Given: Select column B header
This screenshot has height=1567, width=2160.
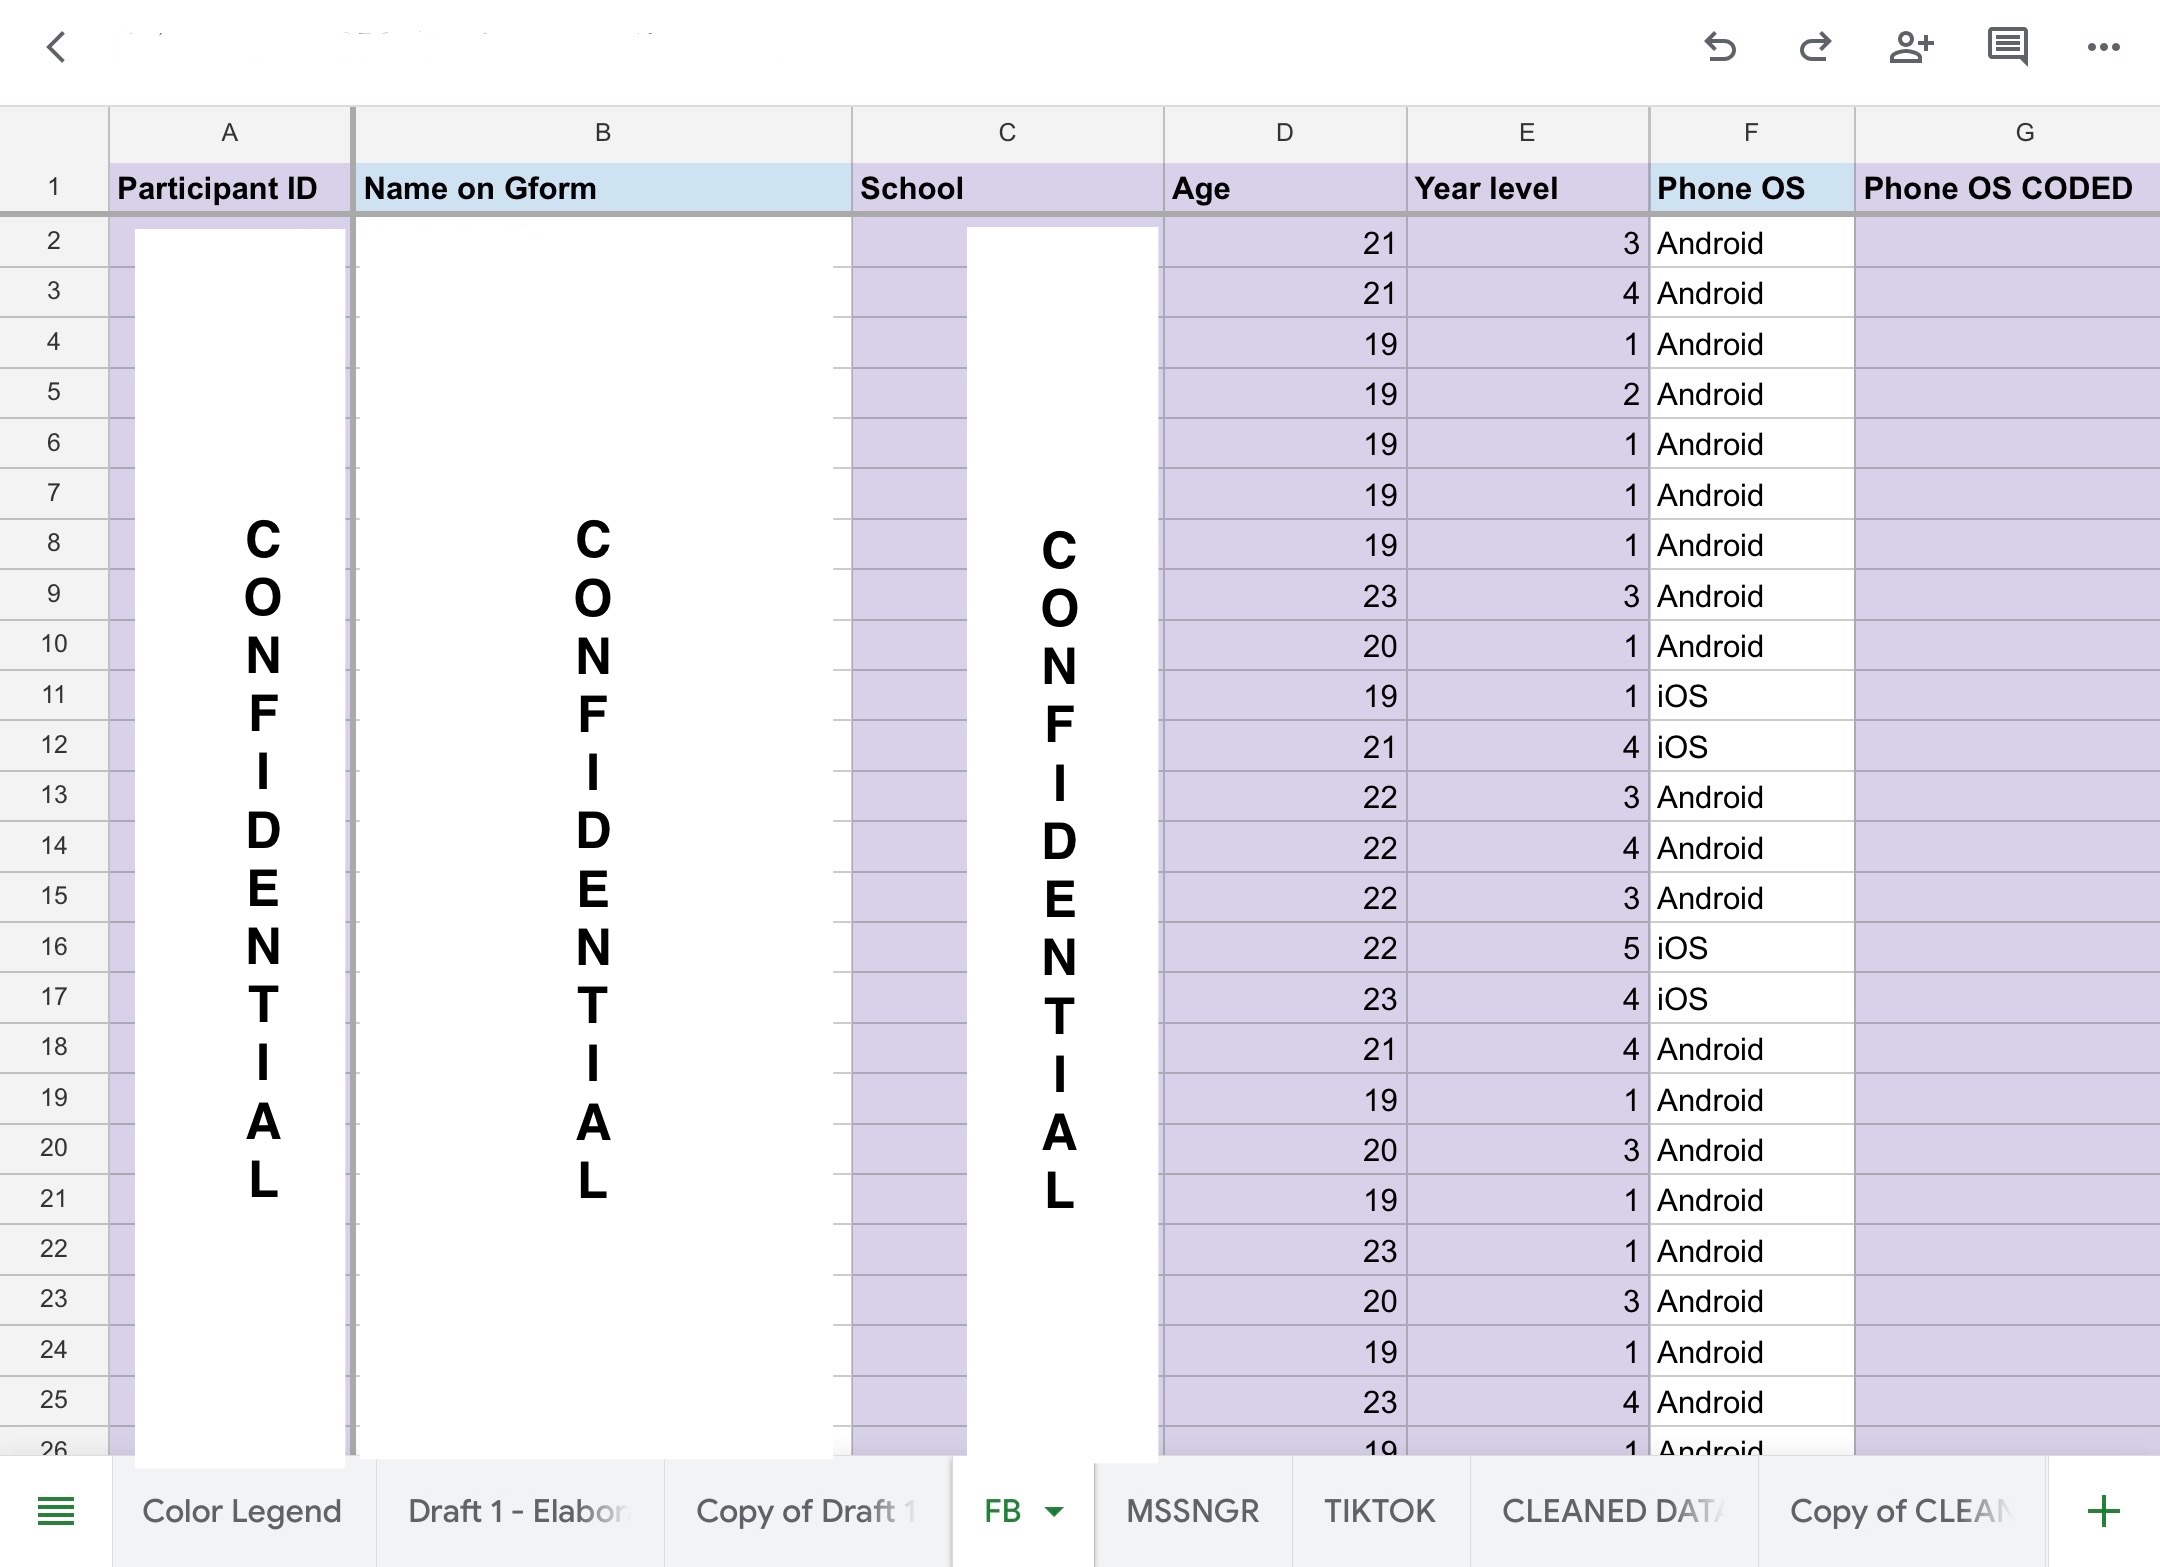Looking at the screenshot, I should tap(603, 134).
